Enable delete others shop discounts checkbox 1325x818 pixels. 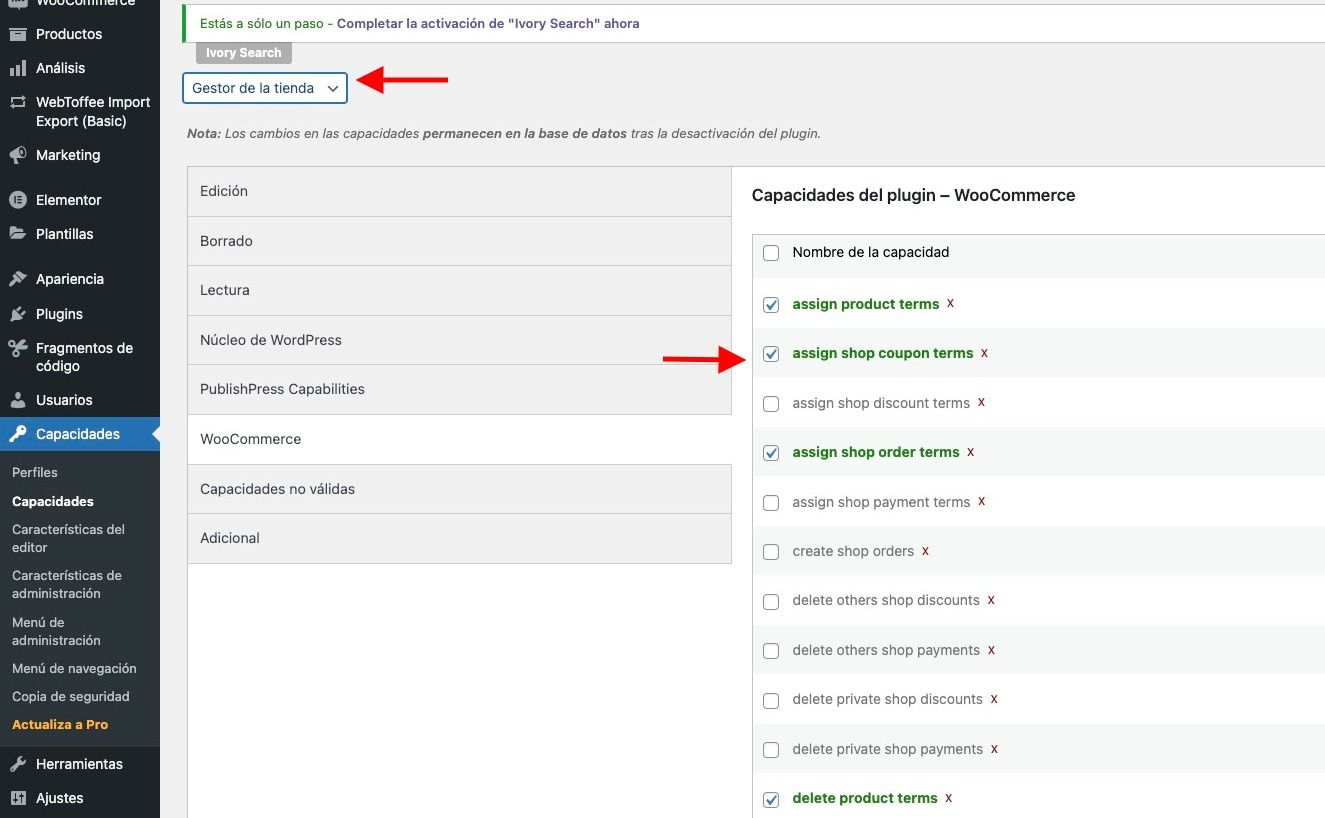coord(771,602)
